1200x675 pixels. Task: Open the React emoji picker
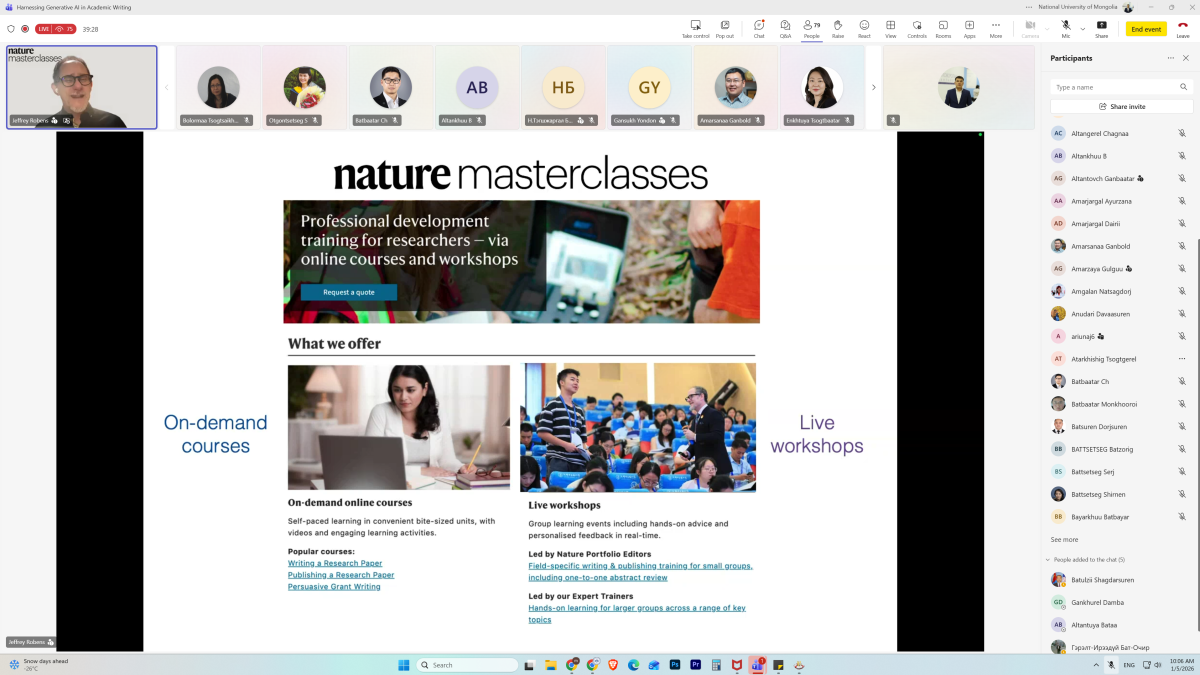864,28
